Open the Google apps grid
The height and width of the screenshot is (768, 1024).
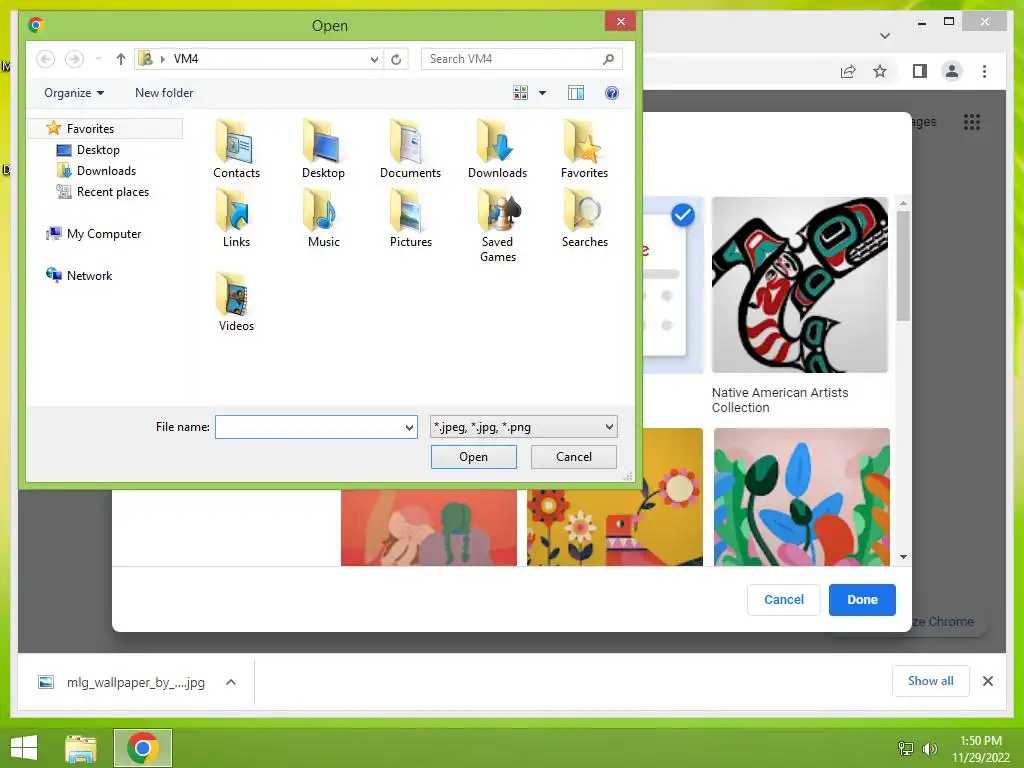point(972,122)
